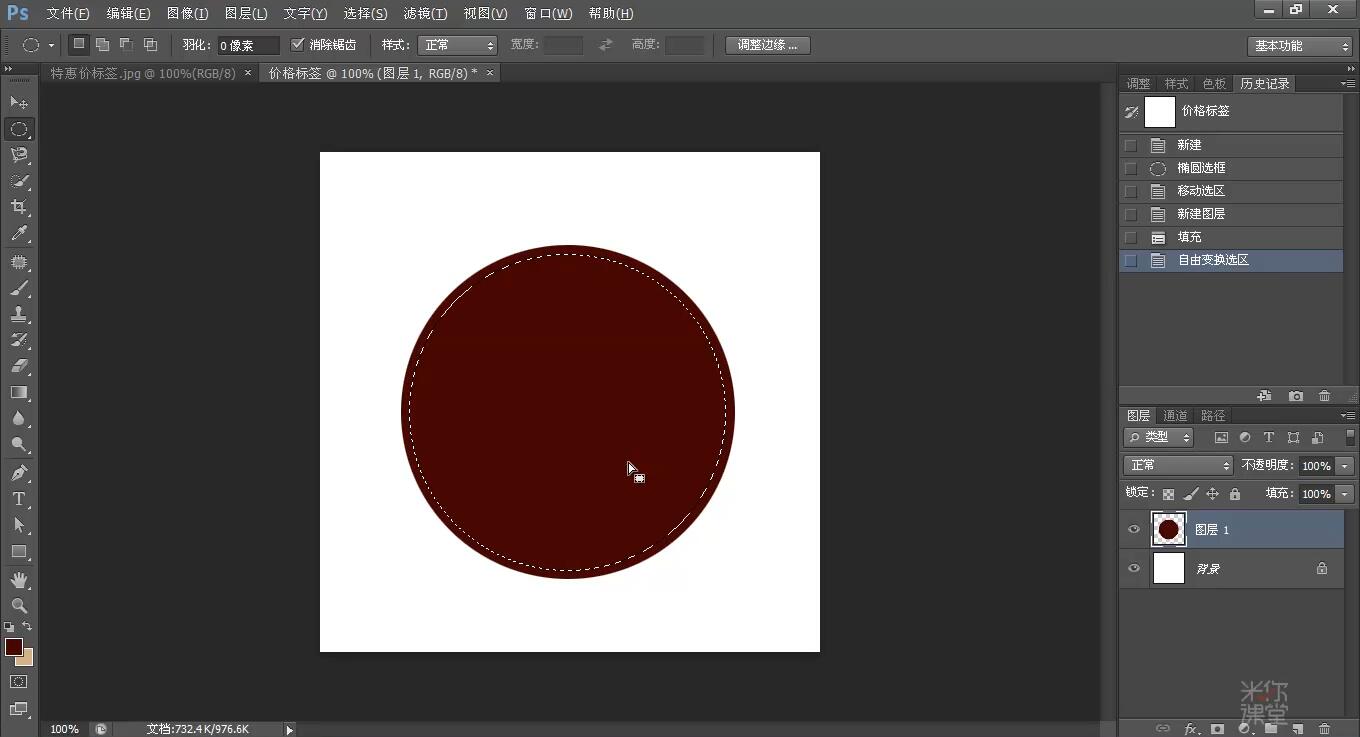Viewport: 1360px width, 737px height.
Task: Uncheck the 消除锯齿 checkbox
Action: click(297, 44)
